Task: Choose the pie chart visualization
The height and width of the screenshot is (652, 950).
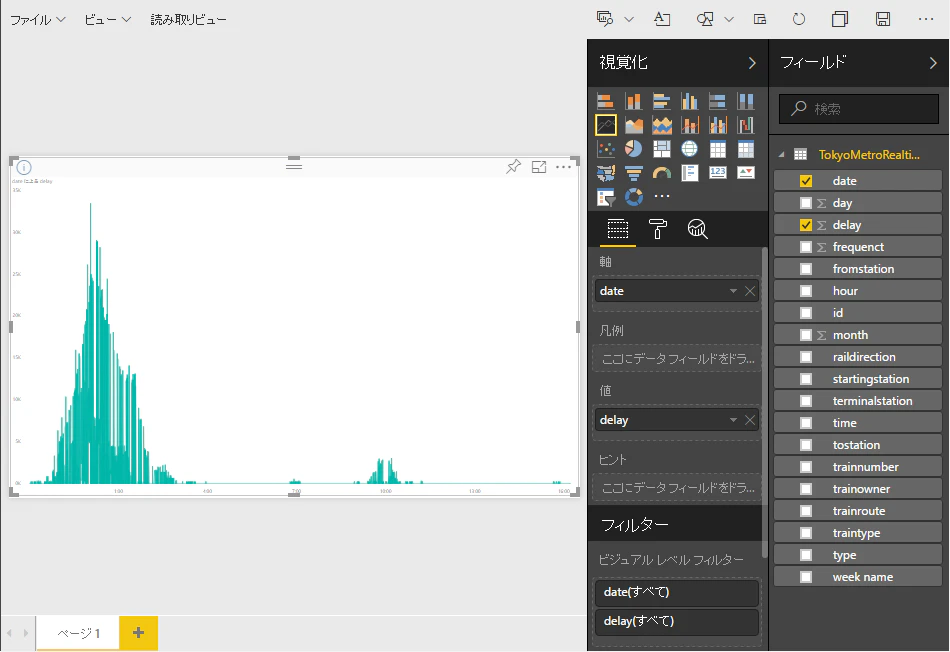Action: [x=634, y=148]
